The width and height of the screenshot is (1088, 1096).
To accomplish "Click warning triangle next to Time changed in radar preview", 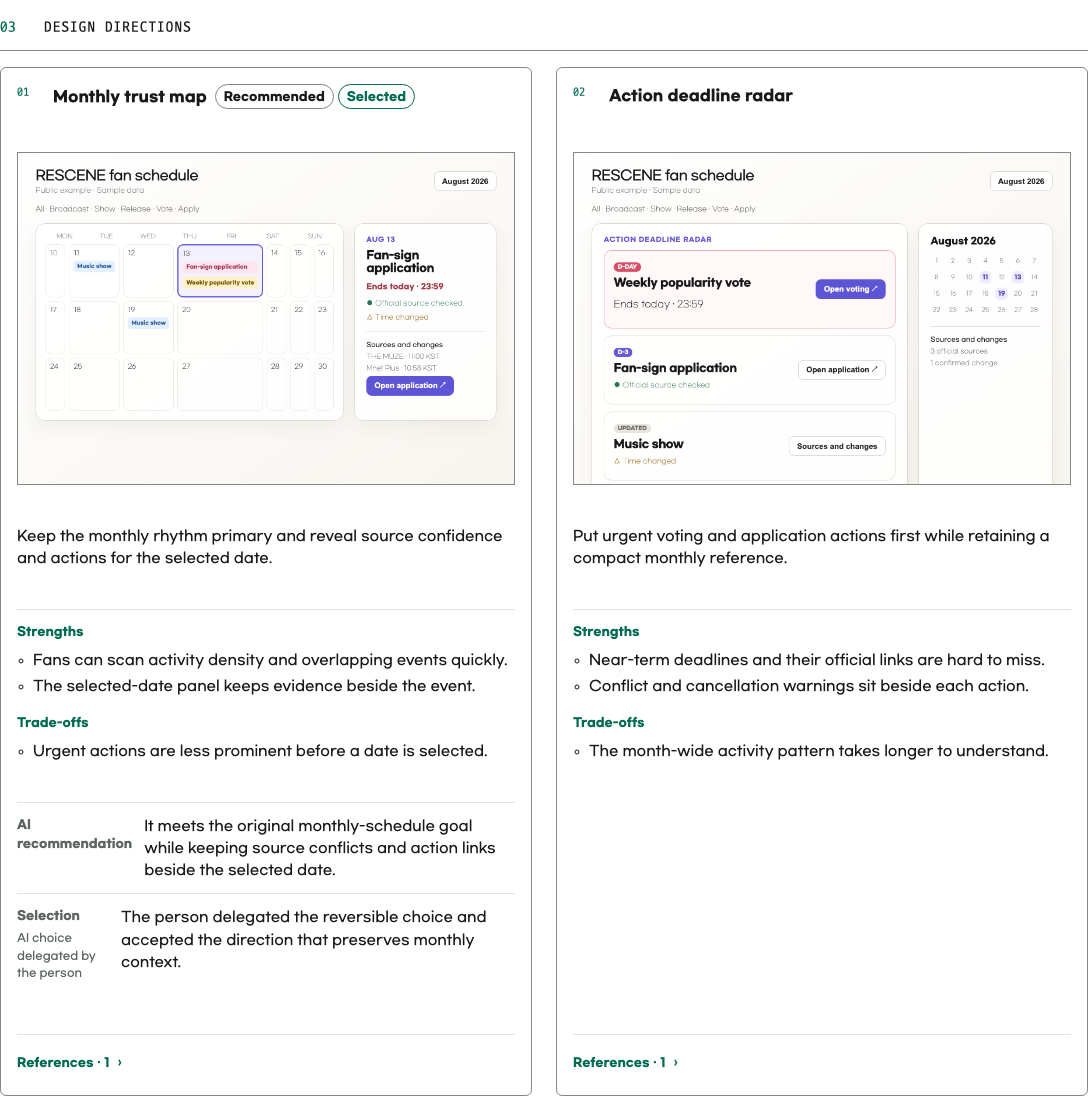I will tap(617, 461).
